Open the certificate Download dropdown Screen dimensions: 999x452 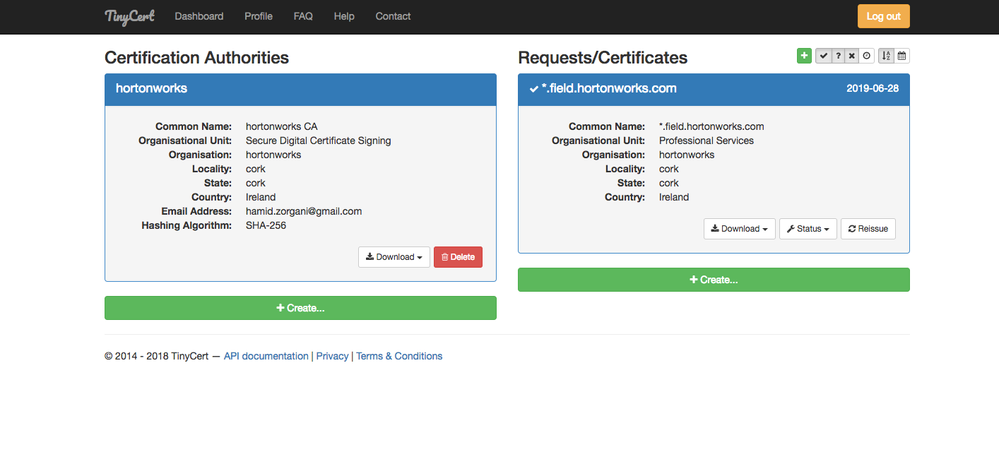click(x=739, y=229)
